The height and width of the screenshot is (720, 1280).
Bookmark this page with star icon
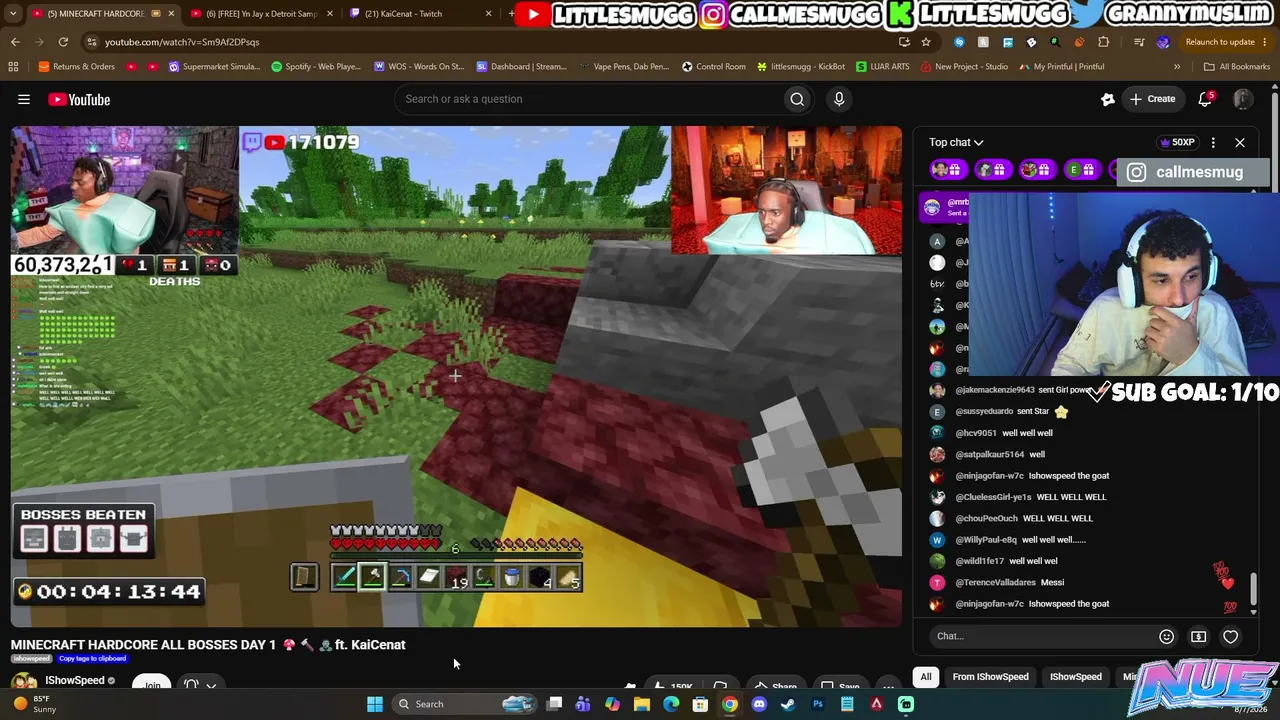click(x=926, y=42)
